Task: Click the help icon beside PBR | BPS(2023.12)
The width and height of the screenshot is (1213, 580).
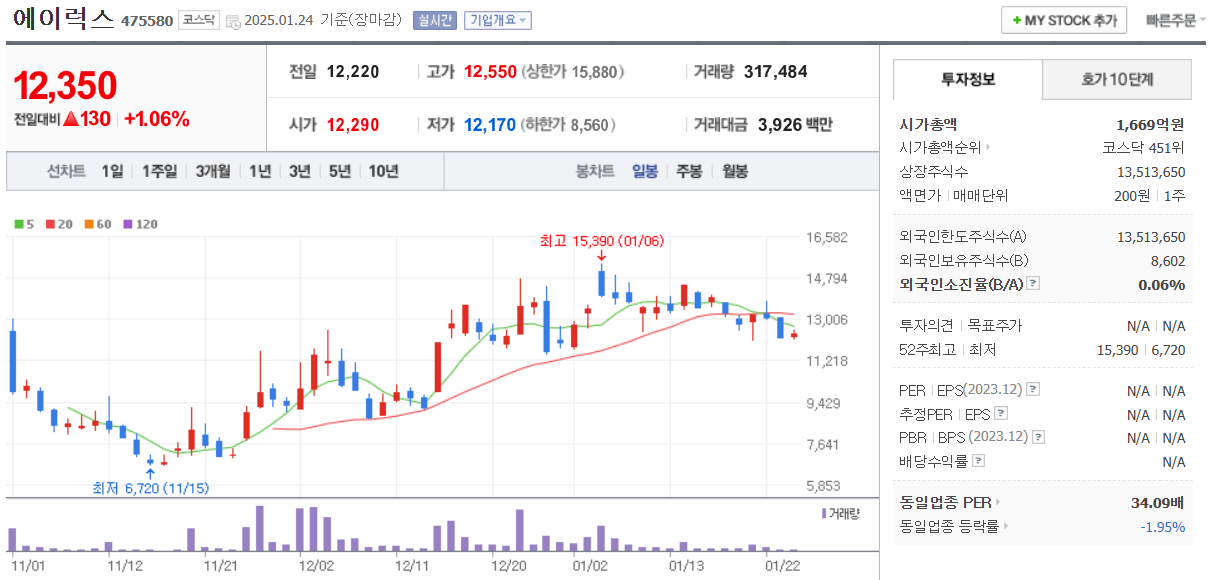Action: (1038, 437)
